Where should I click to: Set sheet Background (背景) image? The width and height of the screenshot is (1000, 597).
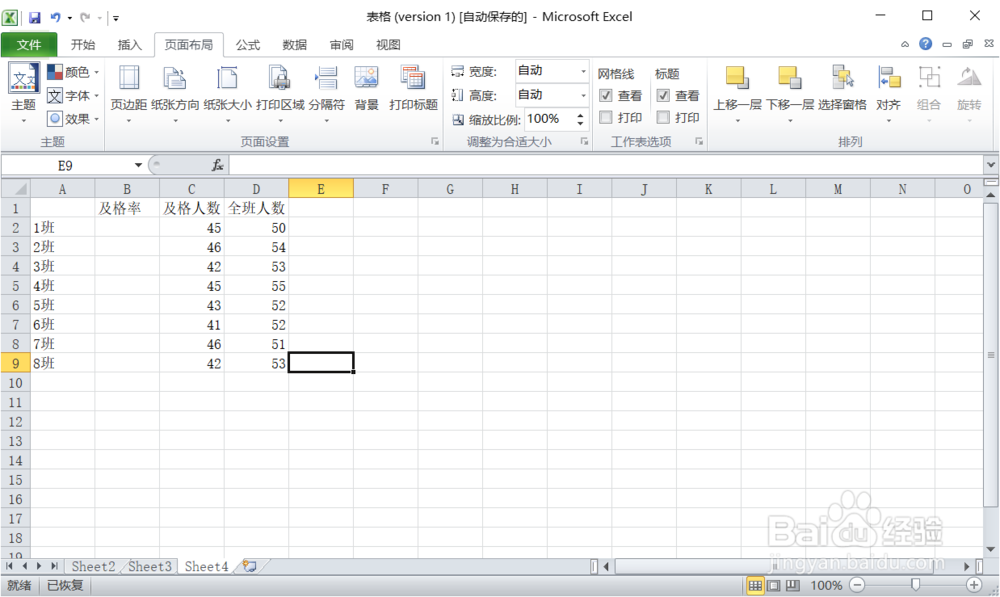367,88
